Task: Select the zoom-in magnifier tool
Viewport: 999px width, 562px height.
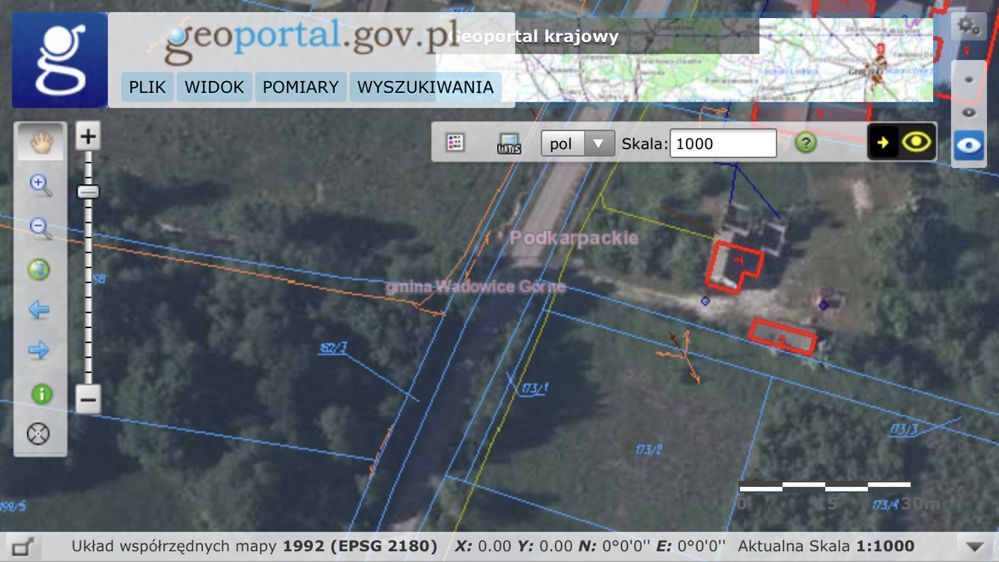Action: [x=40, y=185]
